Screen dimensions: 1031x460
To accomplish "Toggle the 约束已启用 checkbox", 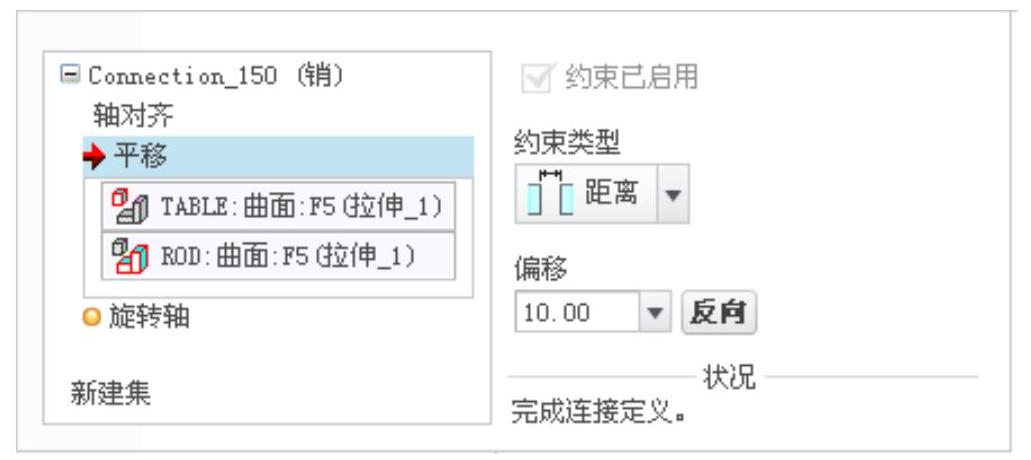I will 539,78.
